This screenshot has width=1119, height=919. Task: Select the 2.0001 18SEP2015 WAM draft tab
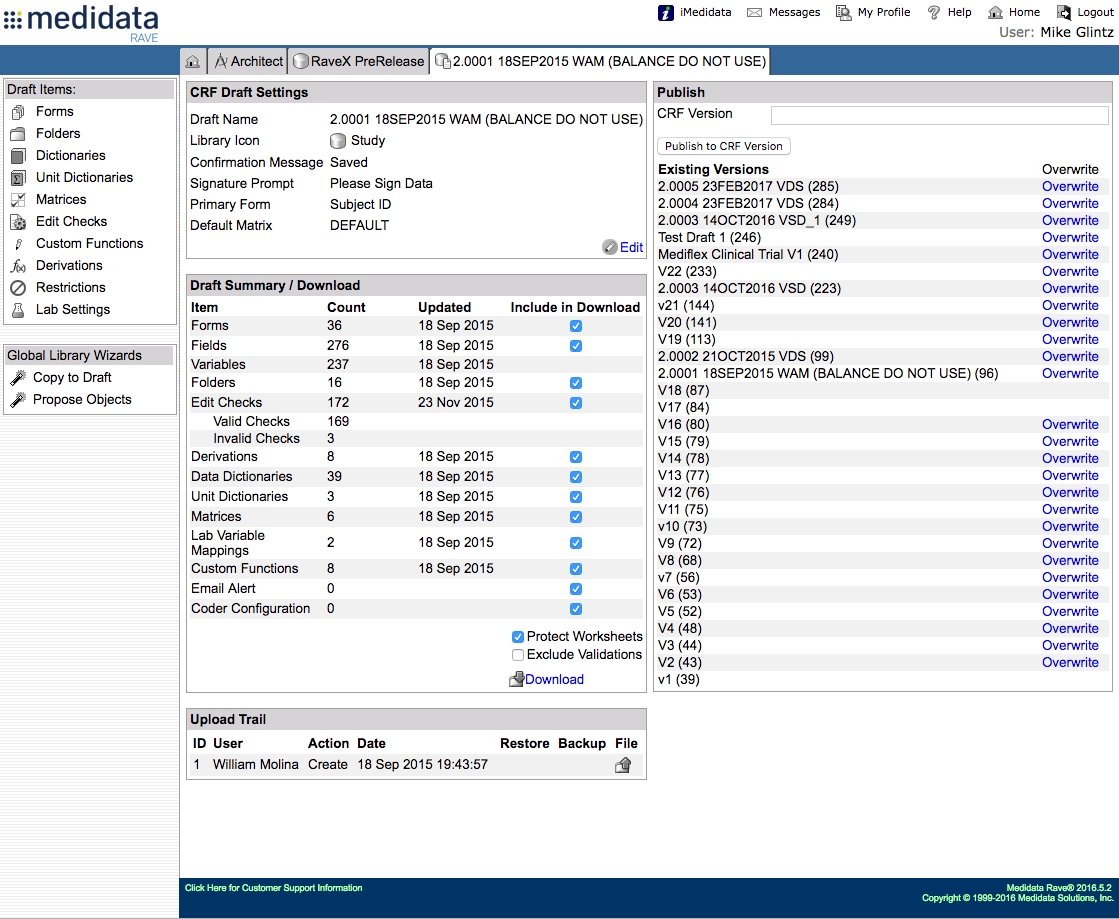pos(601,62)
